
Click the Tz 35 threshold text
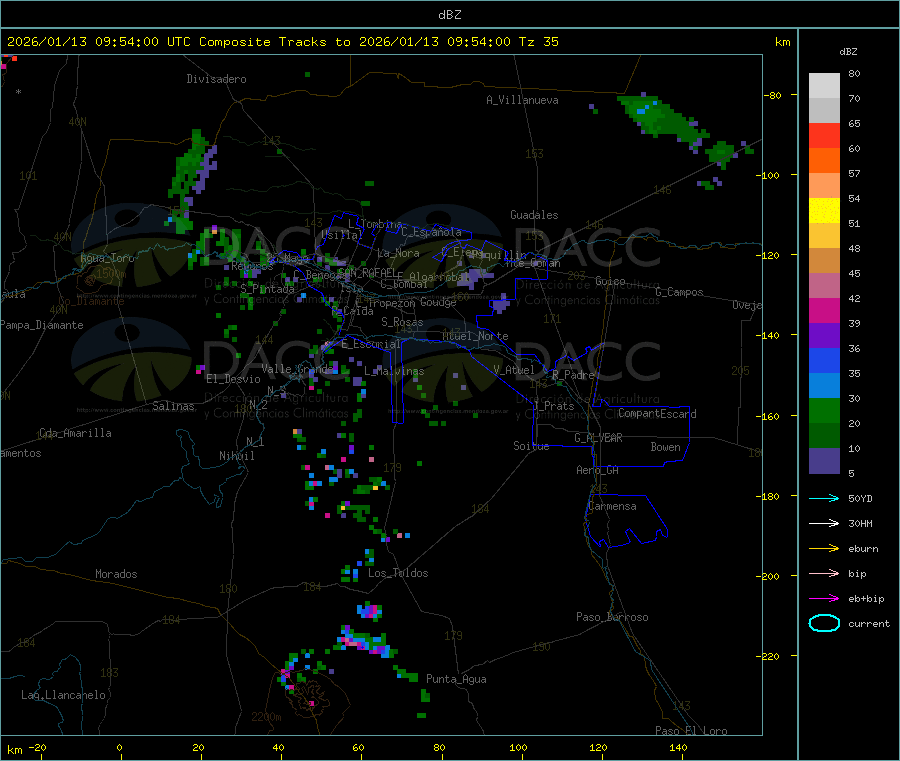(538, 42)
